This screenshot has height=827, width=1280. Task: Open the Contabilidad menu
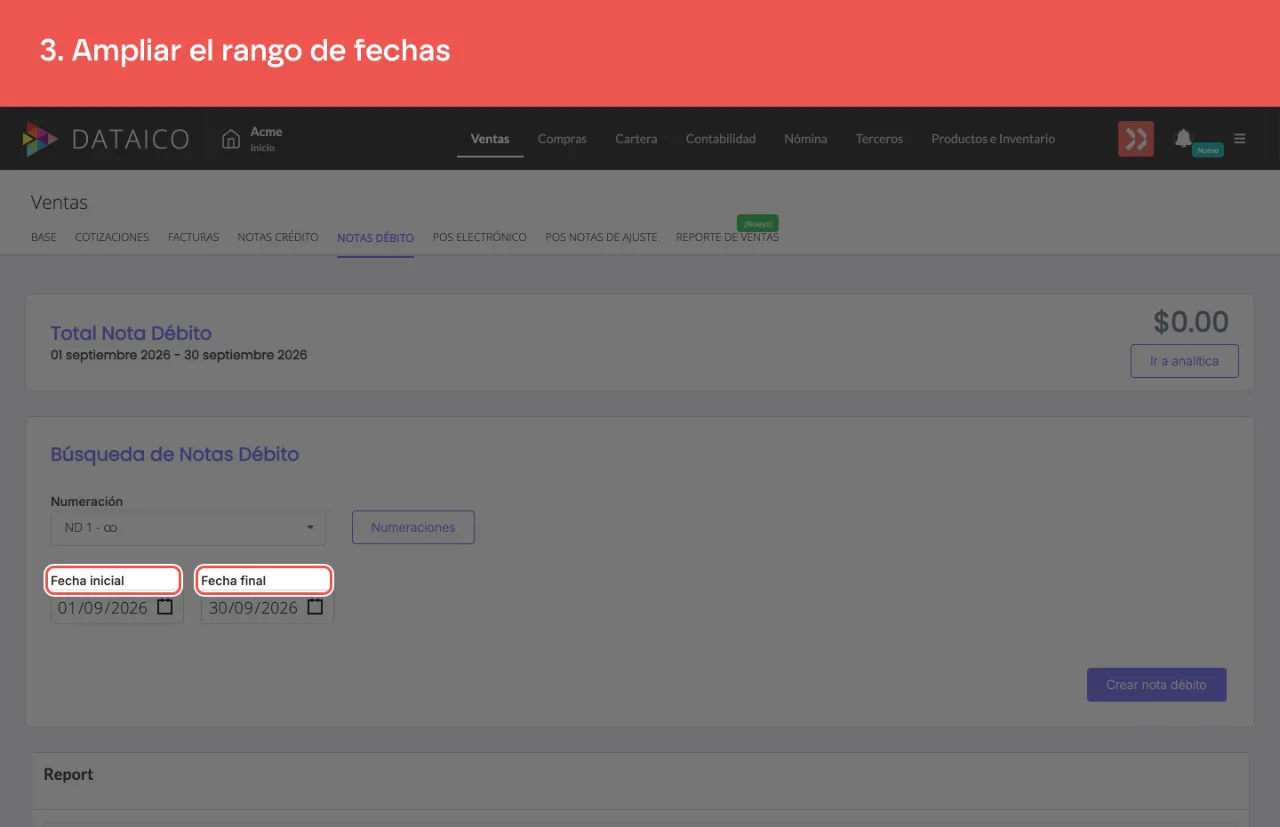(x=721, y=139)
